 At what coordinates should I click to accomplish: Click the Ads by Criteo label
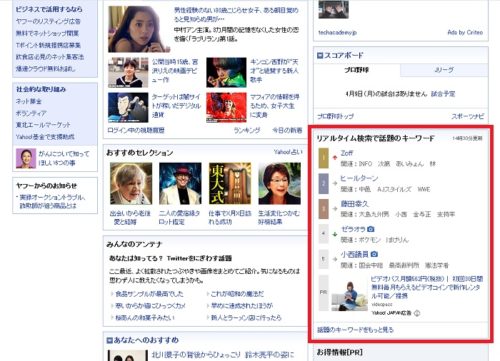[465, 32]
